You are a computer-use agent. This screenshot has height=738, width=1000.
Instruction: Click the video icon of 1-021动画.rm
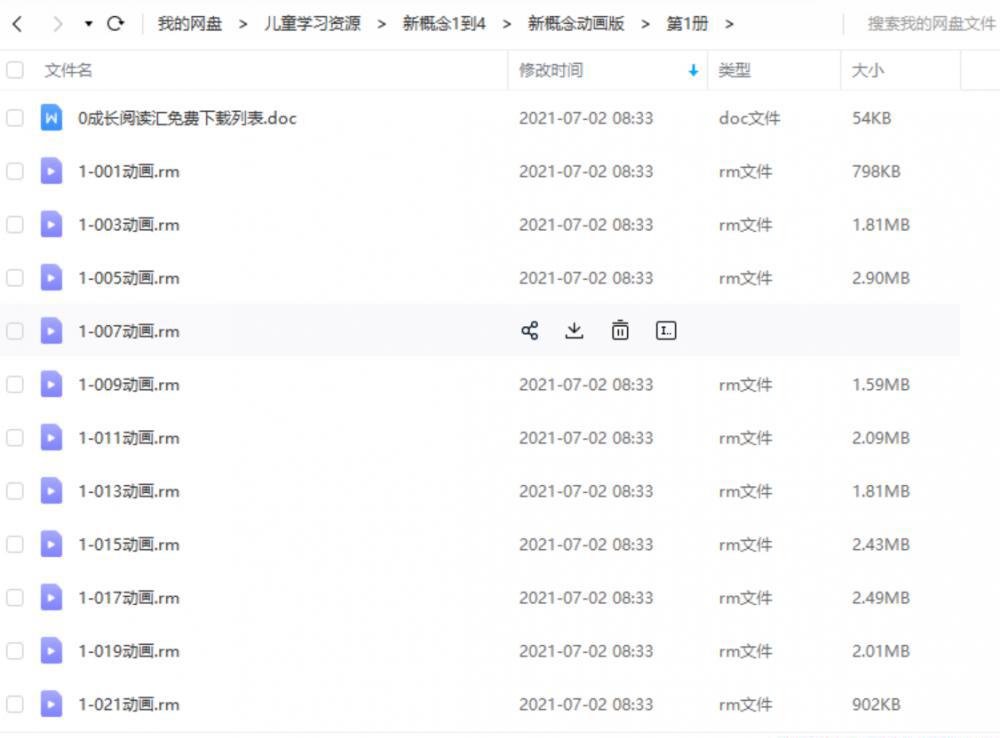point(51,704)
